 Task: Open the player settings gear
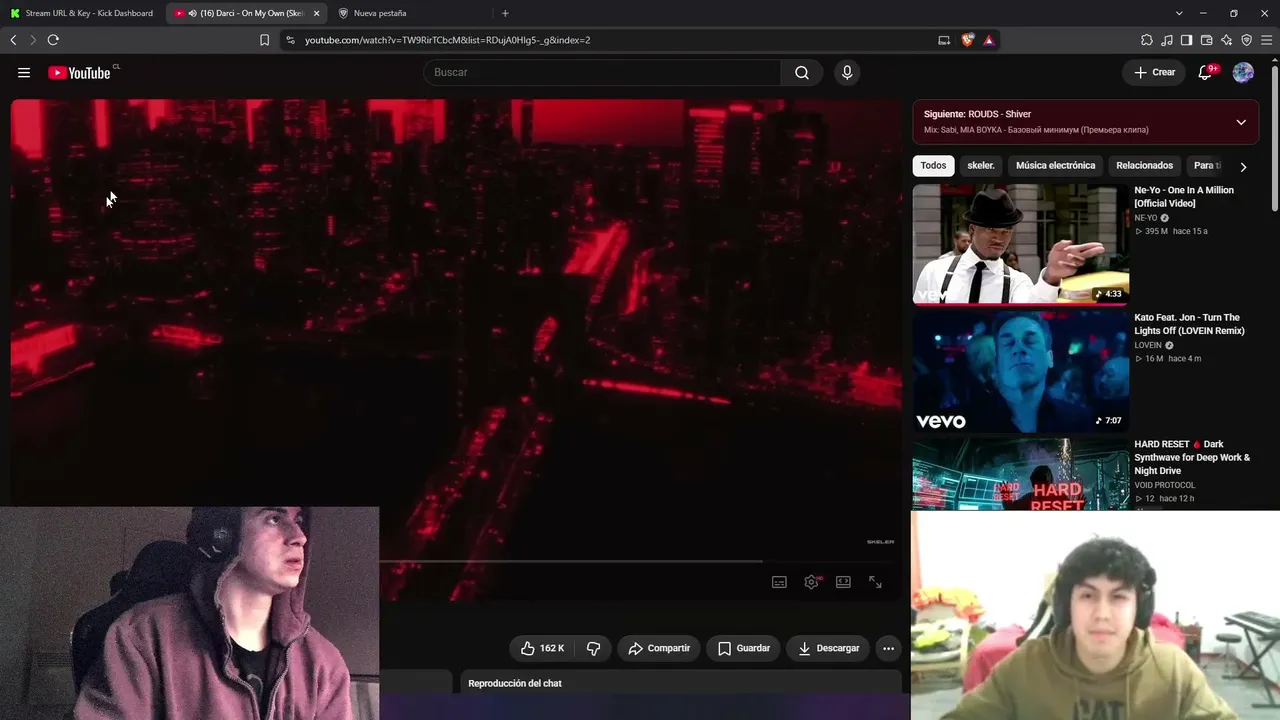coord(811,582)
